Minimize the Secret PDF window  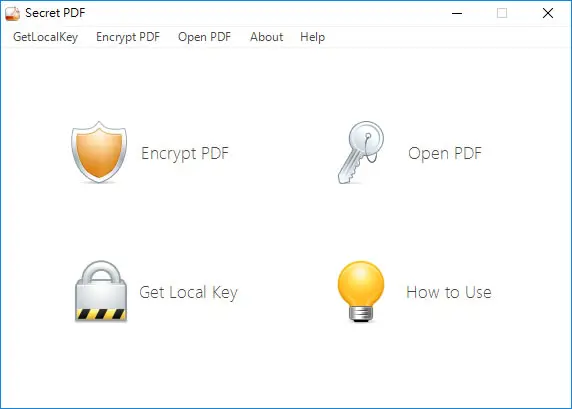(457, 13)
